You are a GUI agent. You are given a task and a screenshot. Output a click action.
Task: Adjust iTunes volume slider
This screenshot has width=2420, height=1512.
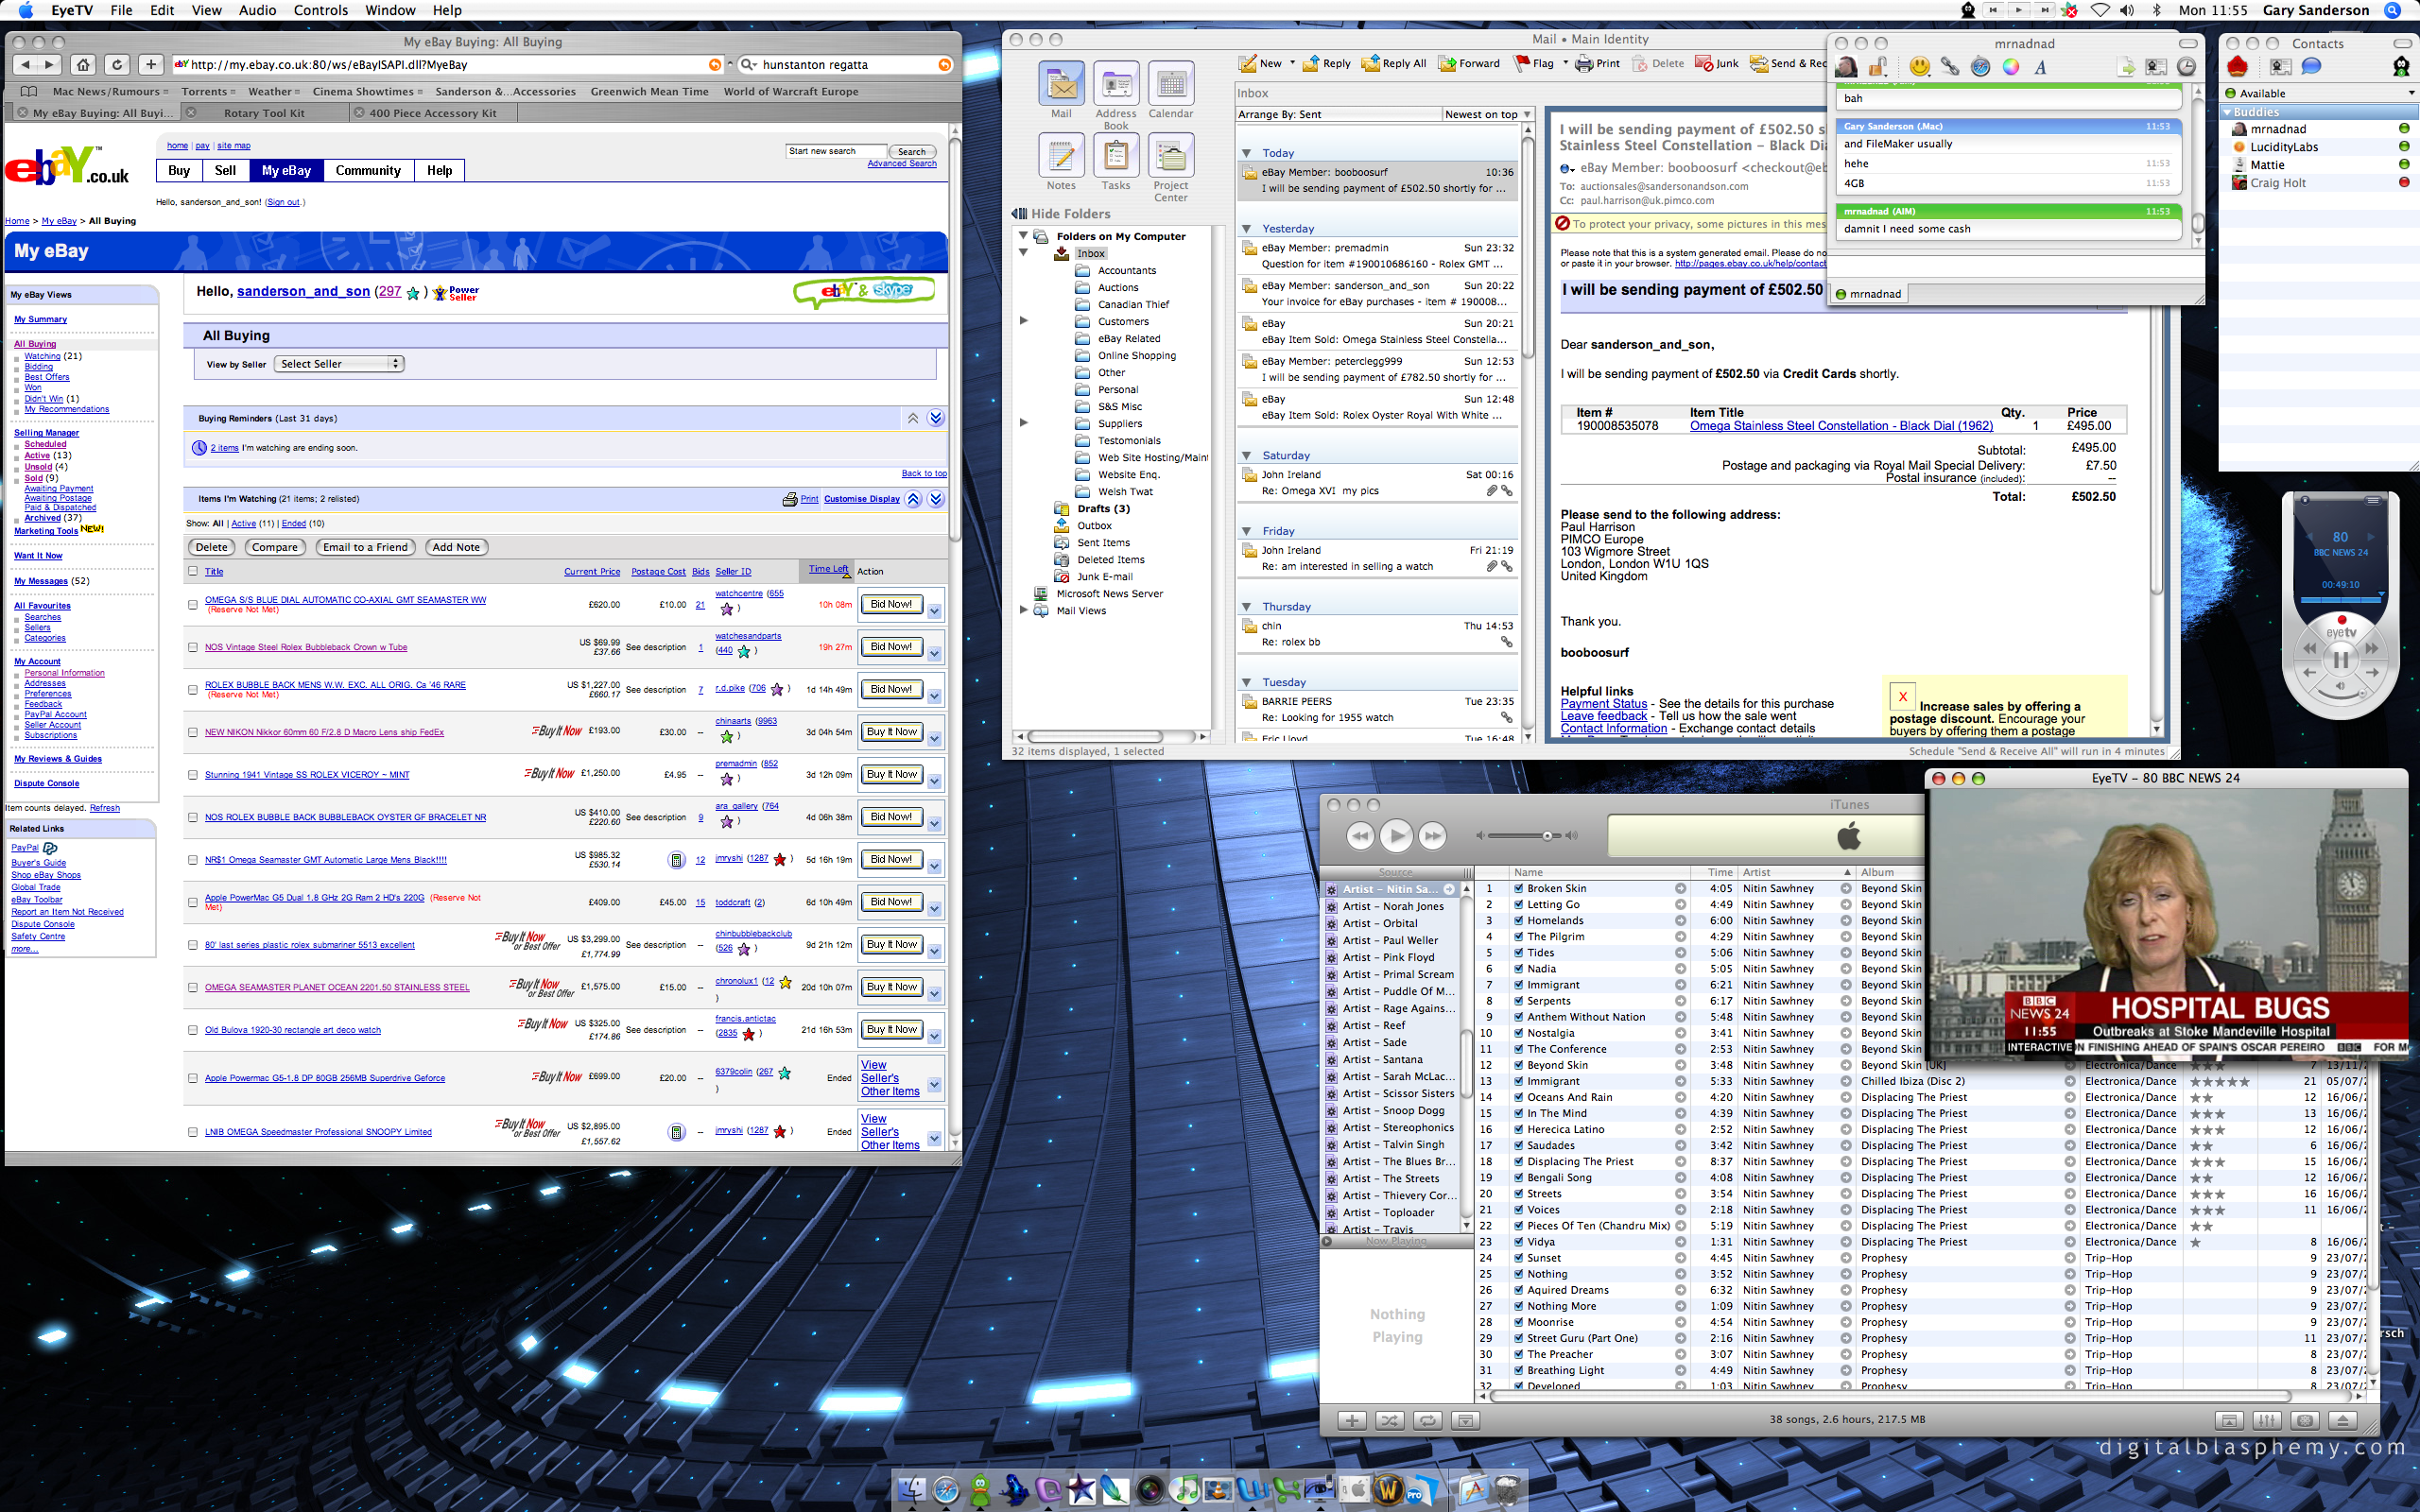pos(1529,835)
